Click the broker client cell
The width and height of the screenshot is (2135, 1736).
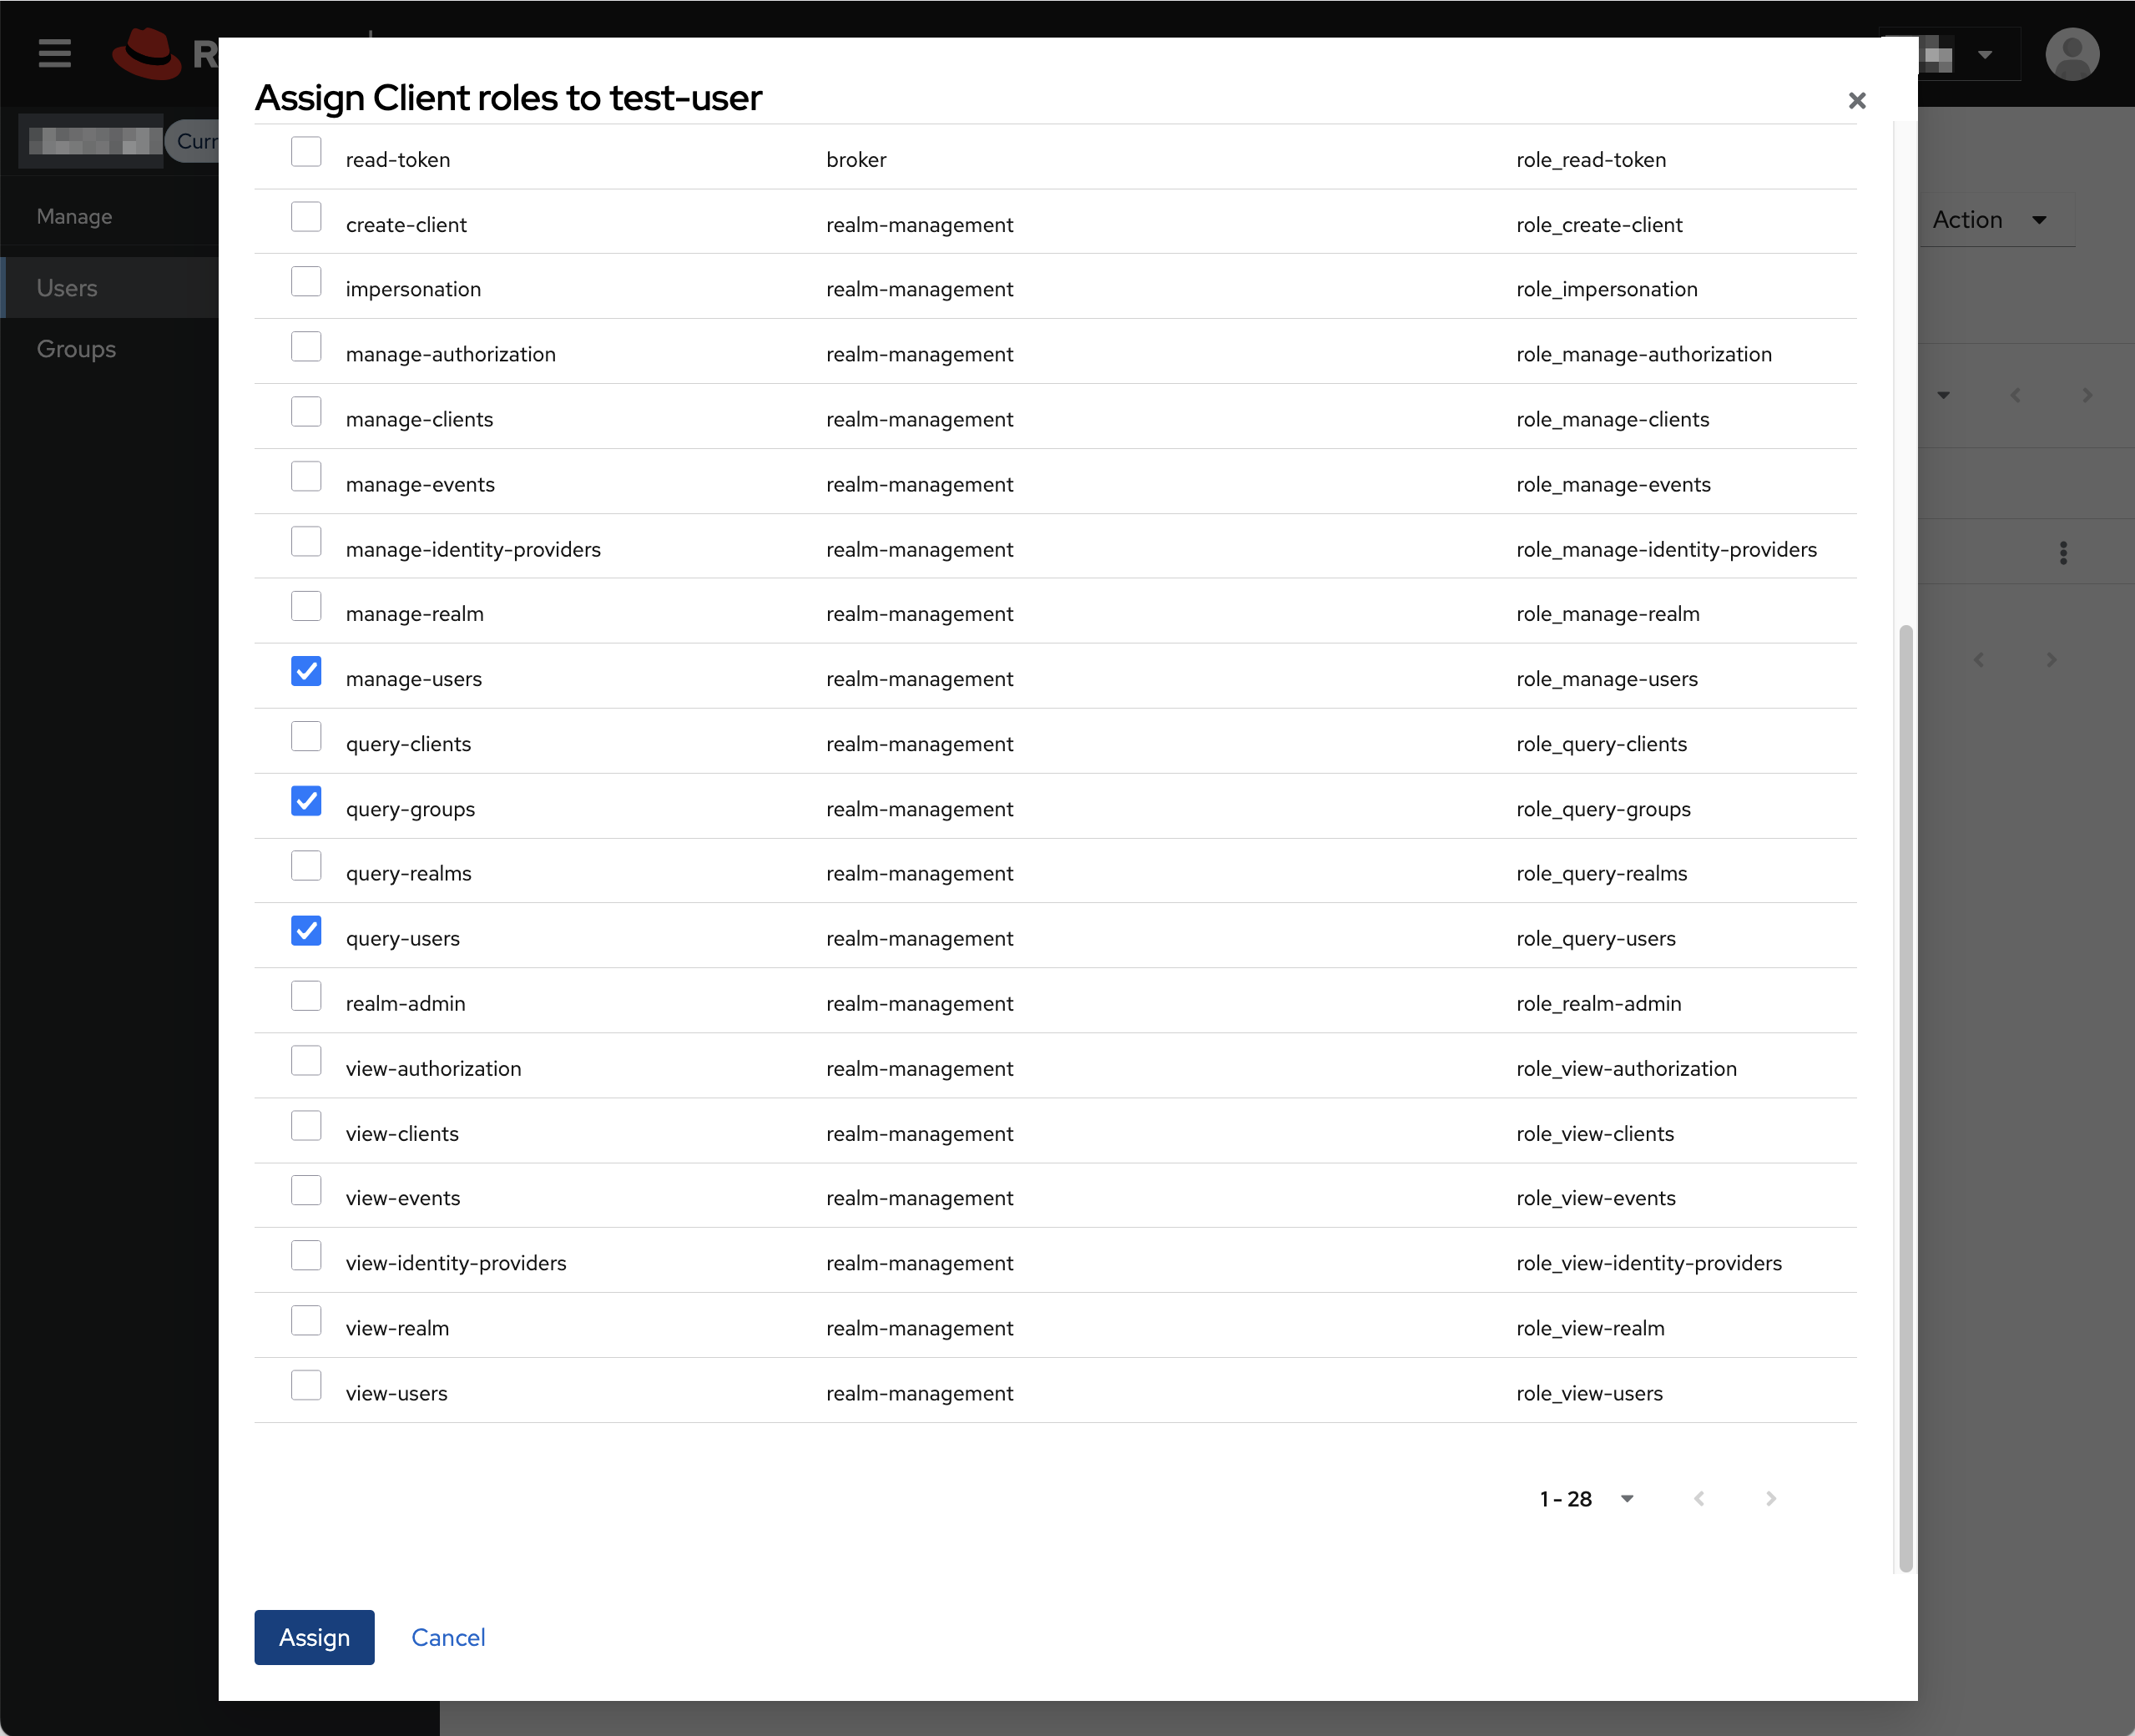(x=856, y=160)
